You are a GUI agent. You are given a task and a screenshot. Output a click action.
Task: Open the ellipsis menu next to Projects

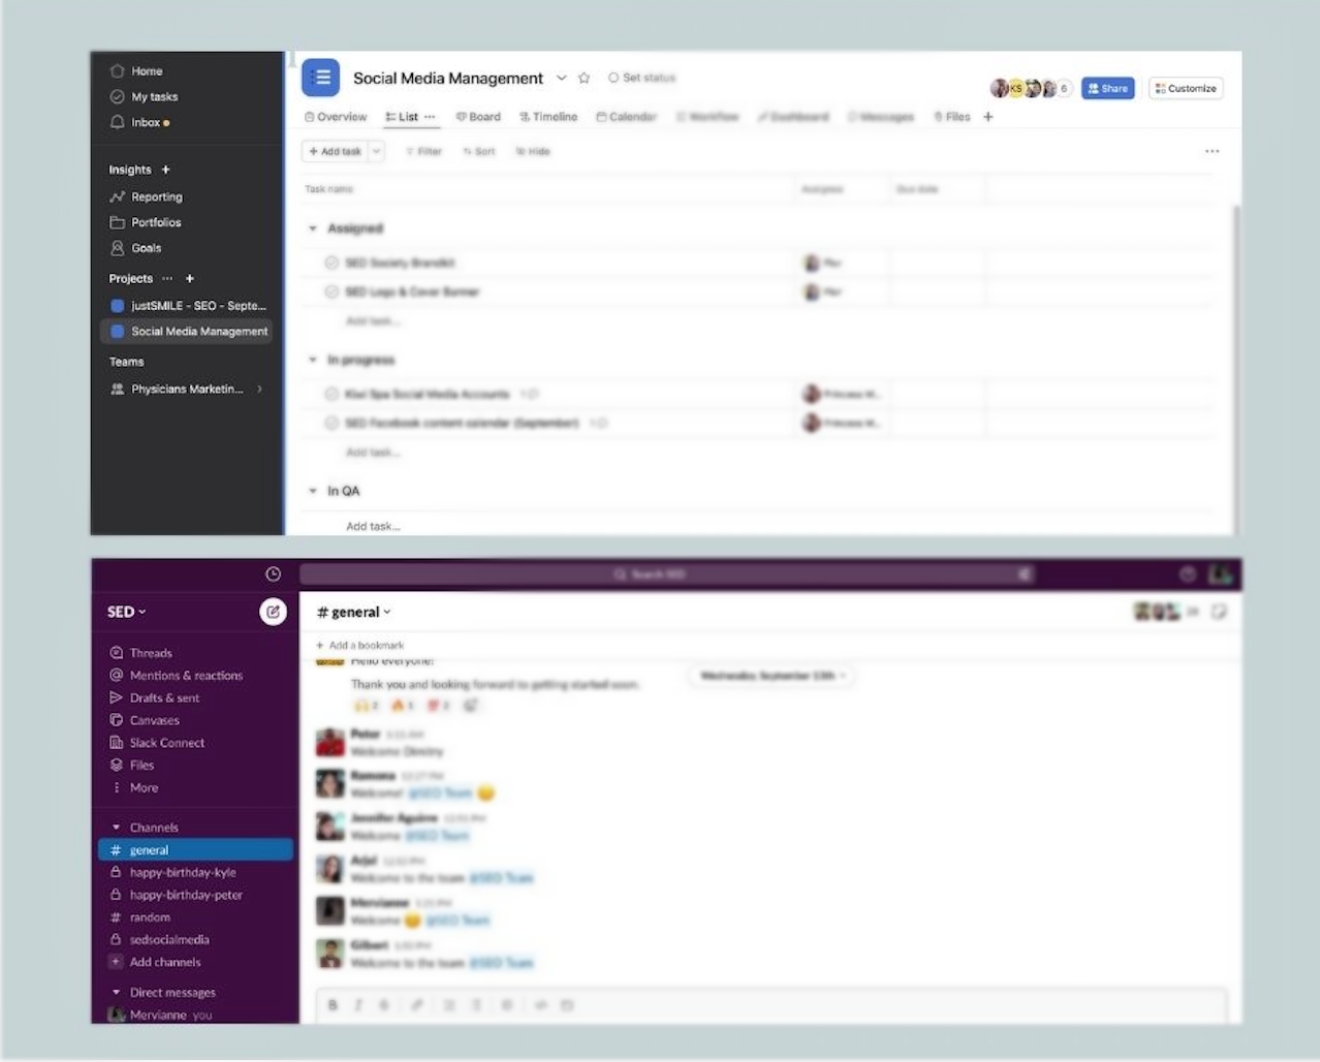(x=167, y=278)
